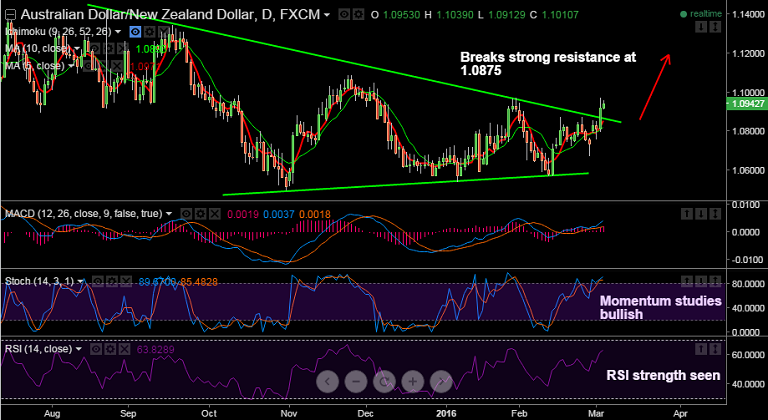Toggle Stoch visibility eye
768x420 pixels.
pyautogui.click(x=97, y=281)
